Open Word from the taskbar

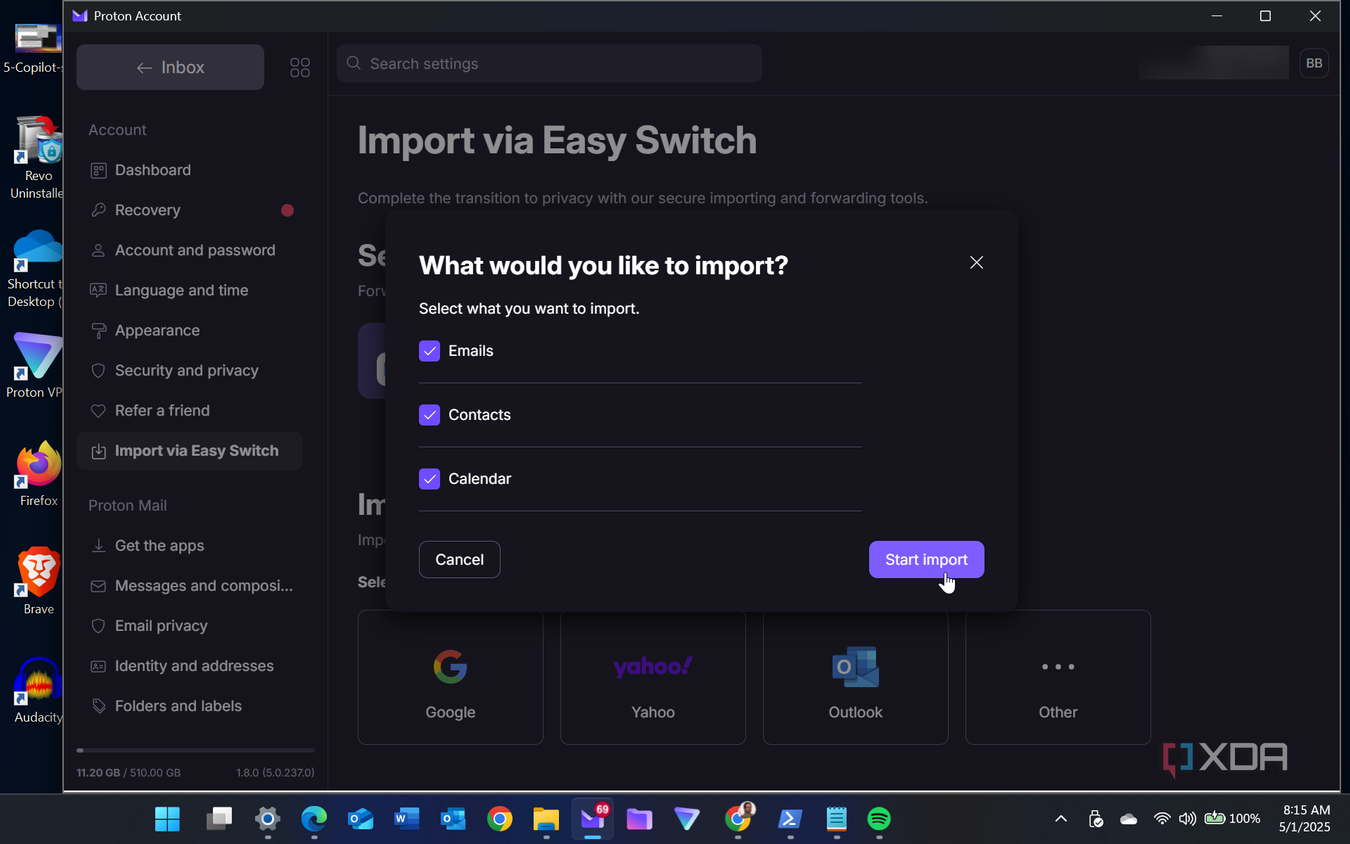(x=406, y=819)
